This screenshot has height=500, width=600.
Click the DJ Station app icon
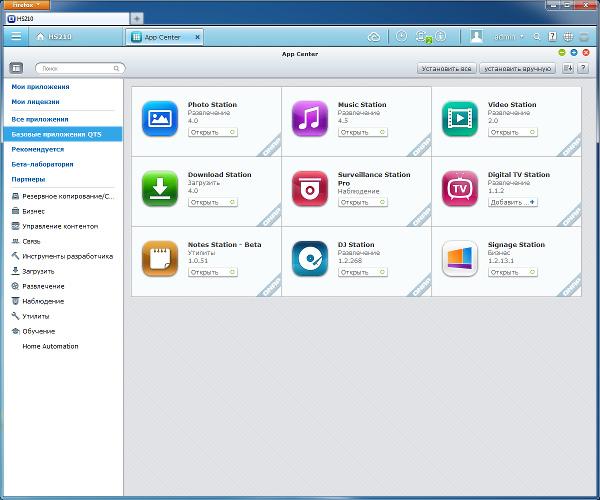310,258
